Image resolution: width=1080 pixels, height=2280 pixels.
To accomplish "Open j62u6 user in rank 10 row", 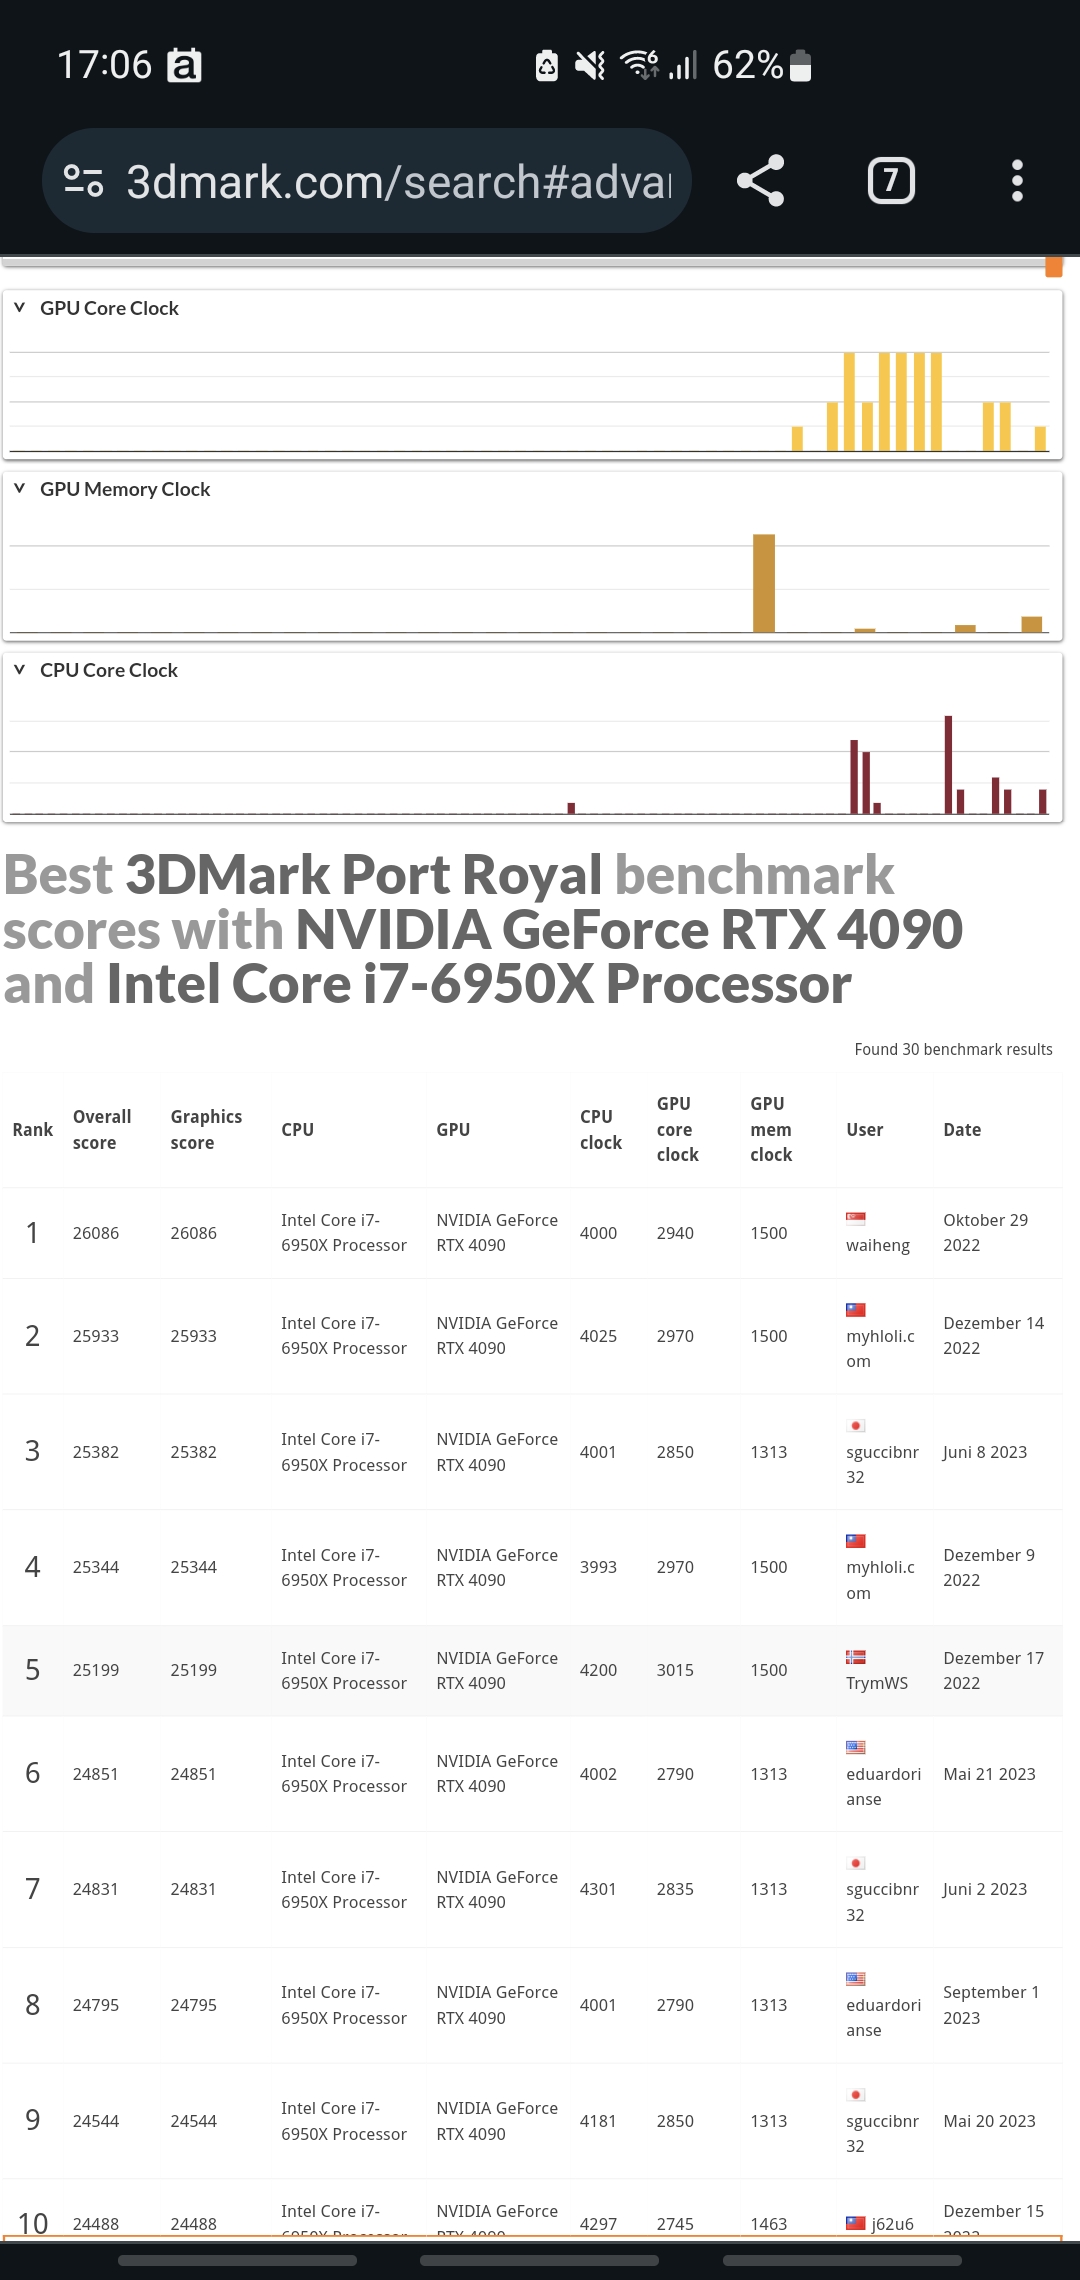I will (x=892, y=2224).
